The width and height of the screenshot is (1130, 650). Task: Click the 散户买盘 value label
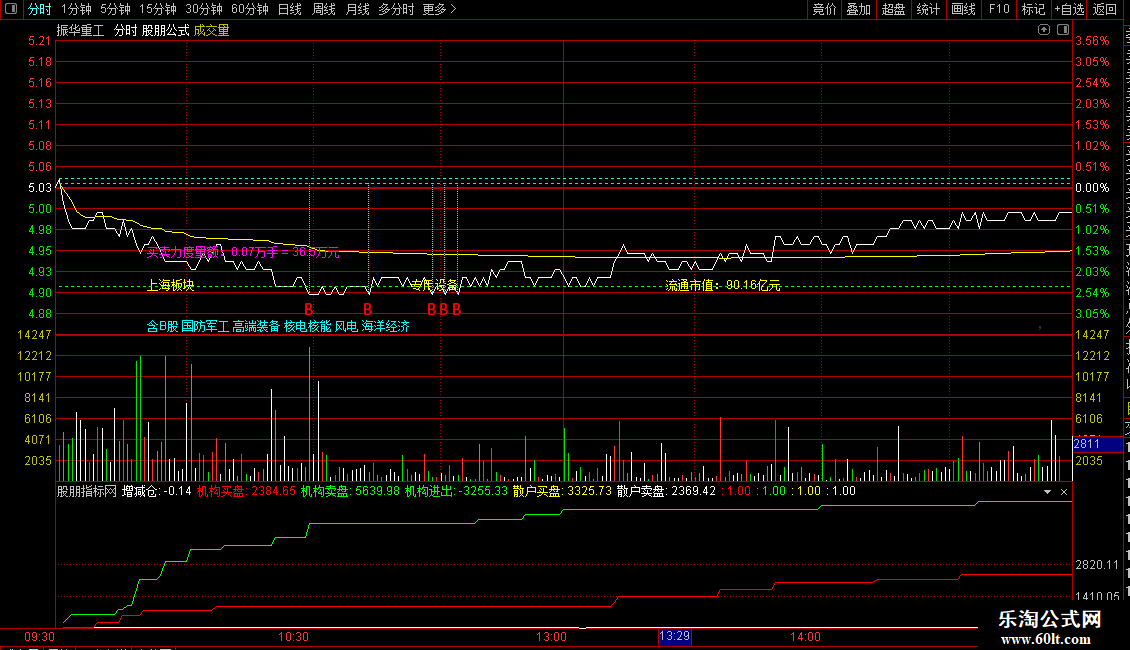562,491
